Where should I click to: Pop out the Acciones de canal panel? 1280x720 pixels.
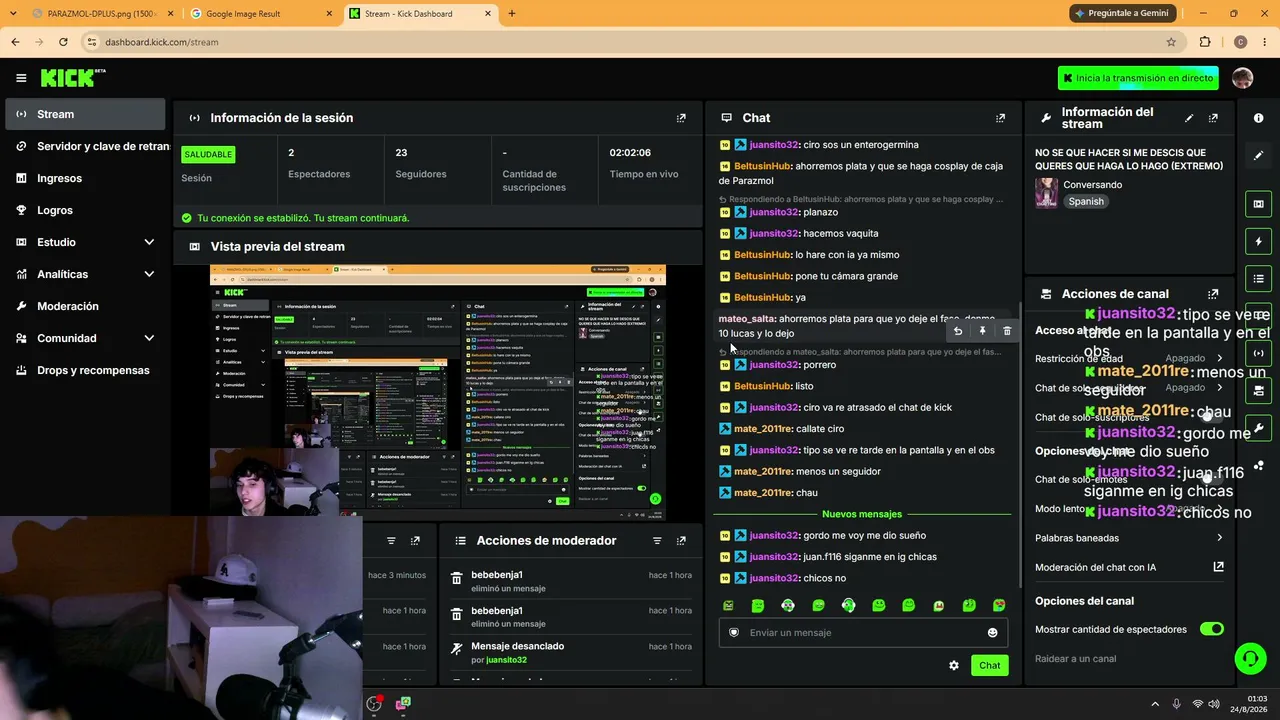(1213, 294)
